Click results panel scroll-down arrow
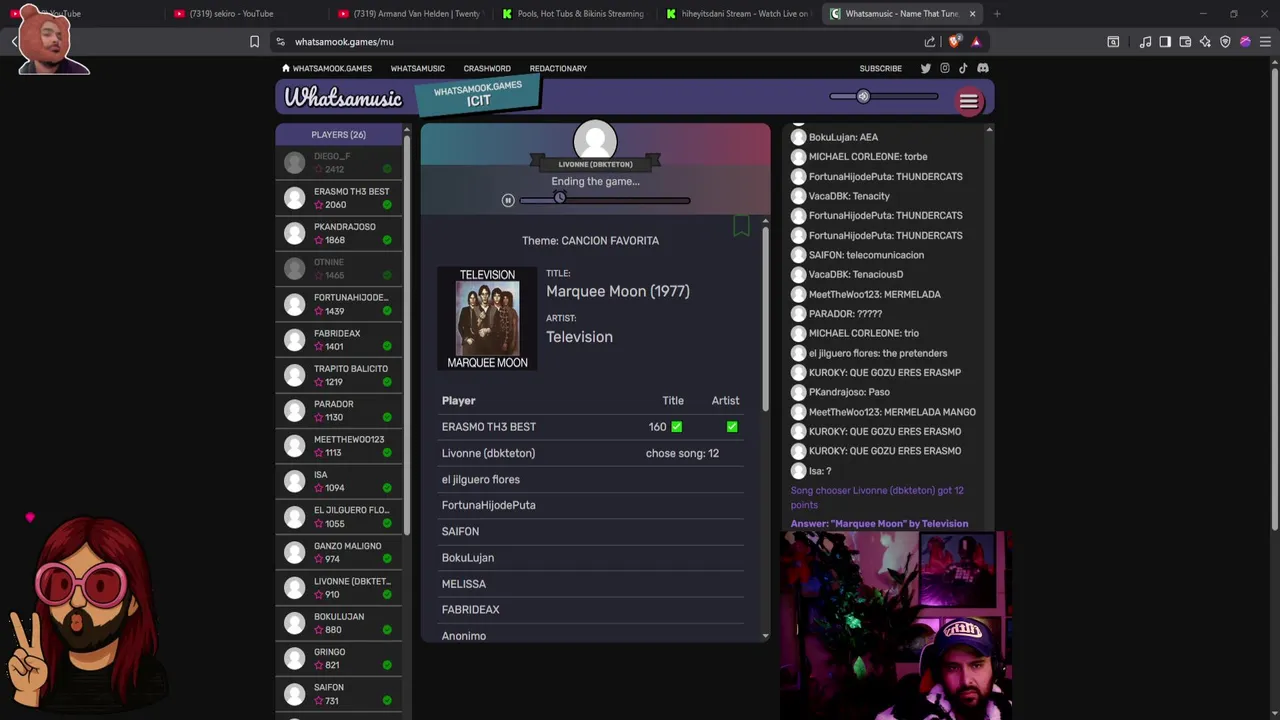The width and height of the screenshot is (1280, 720). tap(766, 635)
